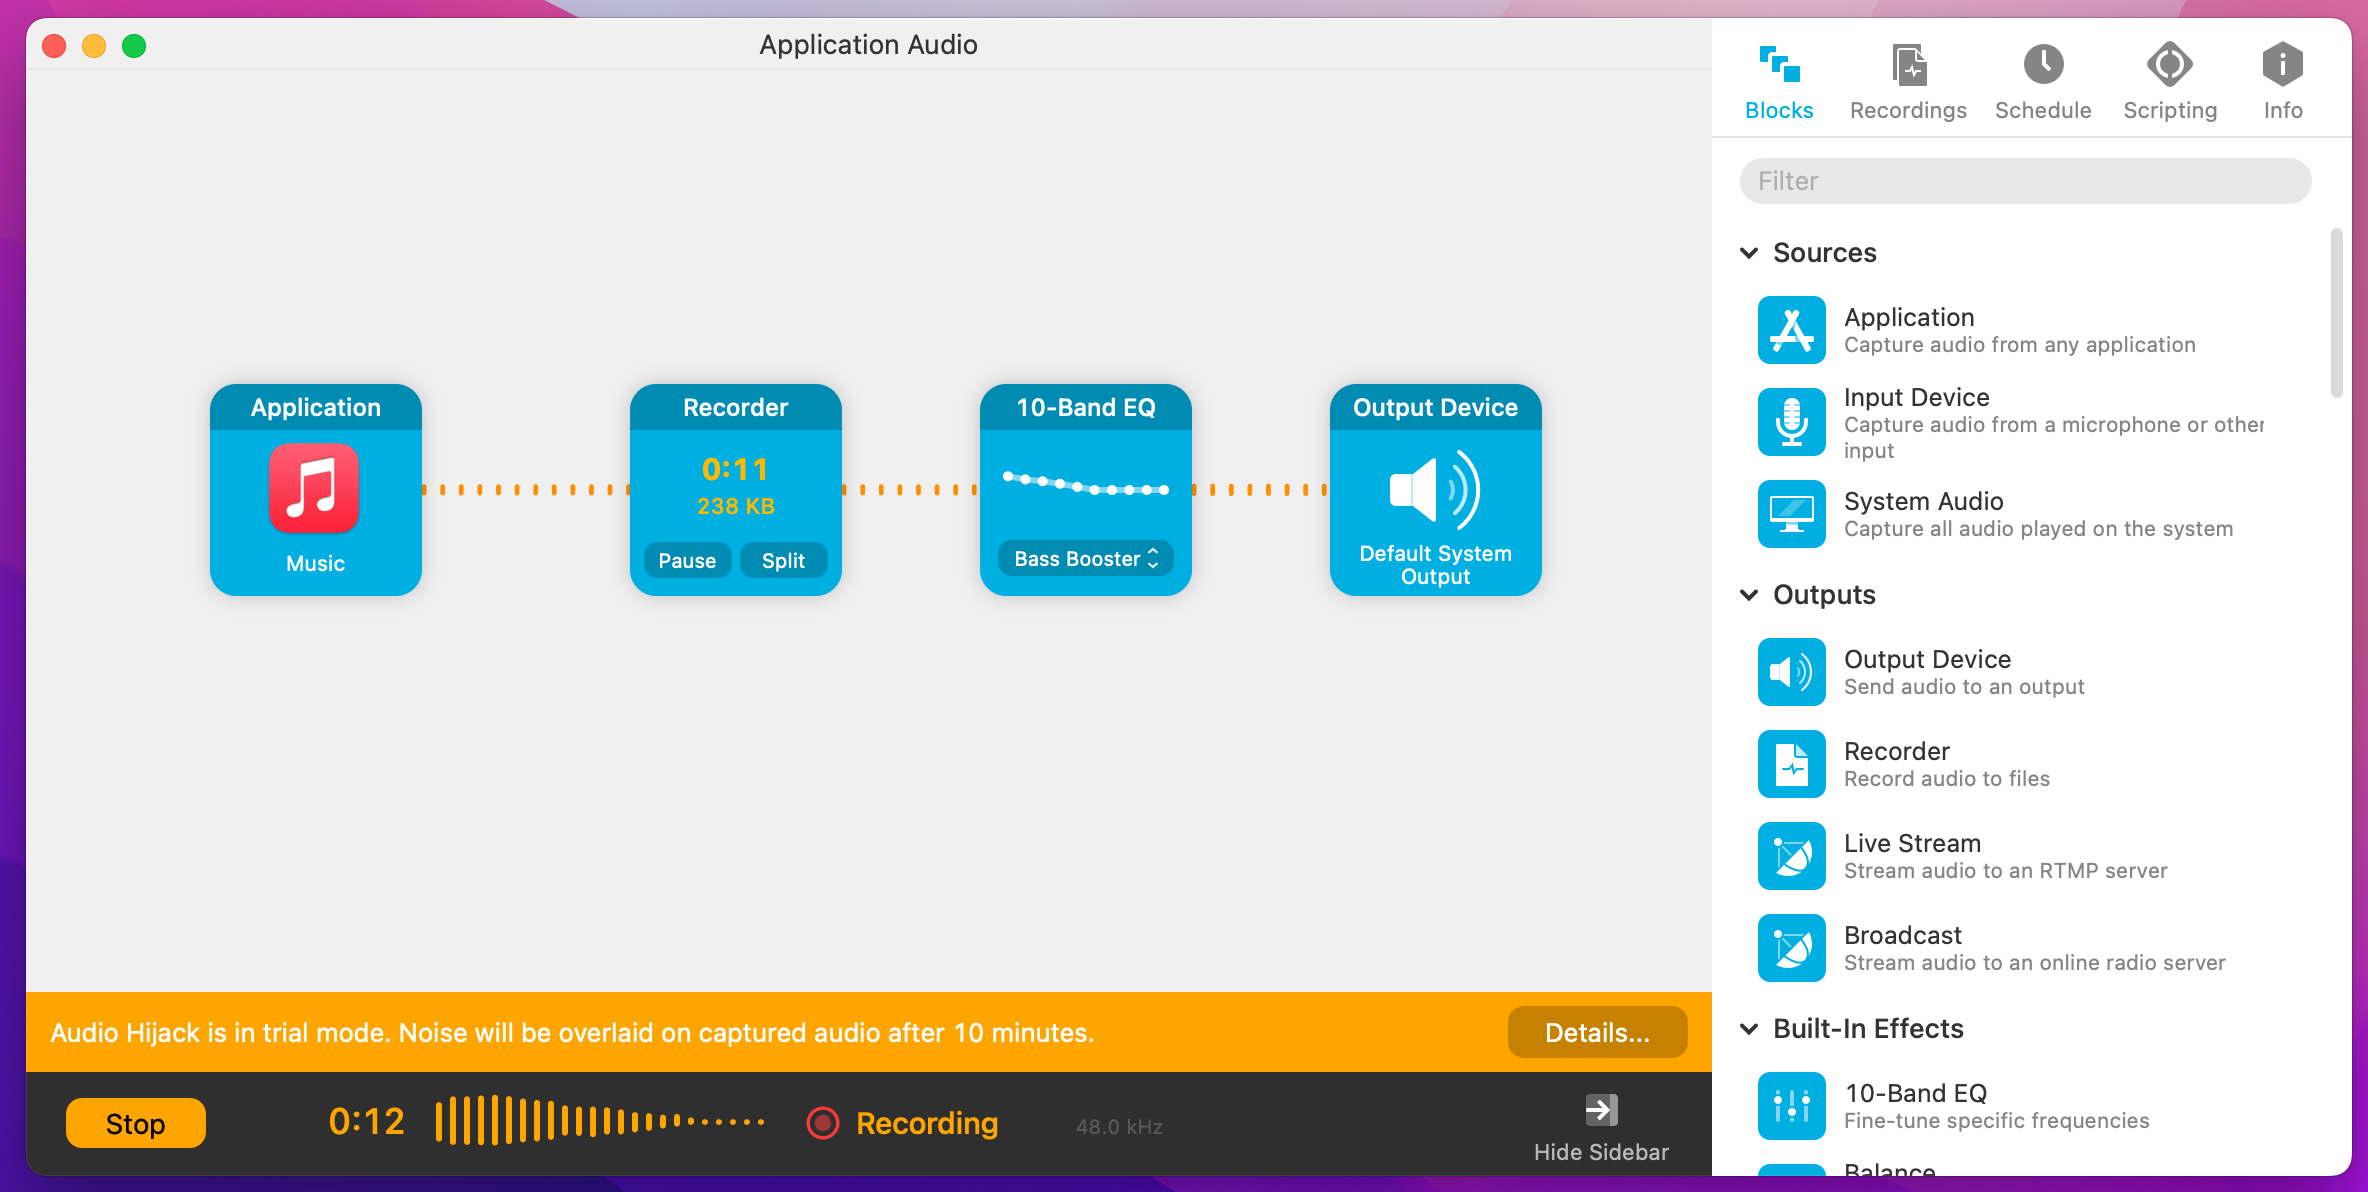Switch to the Scripting tab
Screen dimensions: 2368x1192
click(2170, 83)
